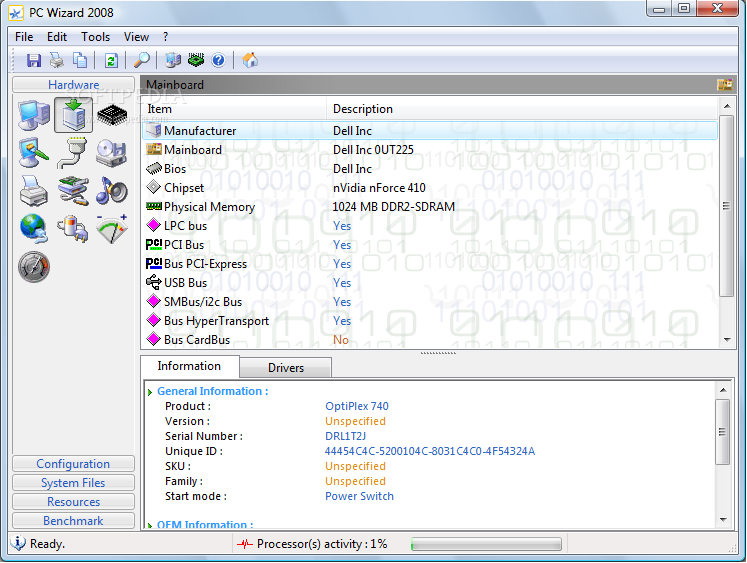Screen dimensions: 747x563
Task: Click the info icon in status bar
Action: tap(18, 543)
